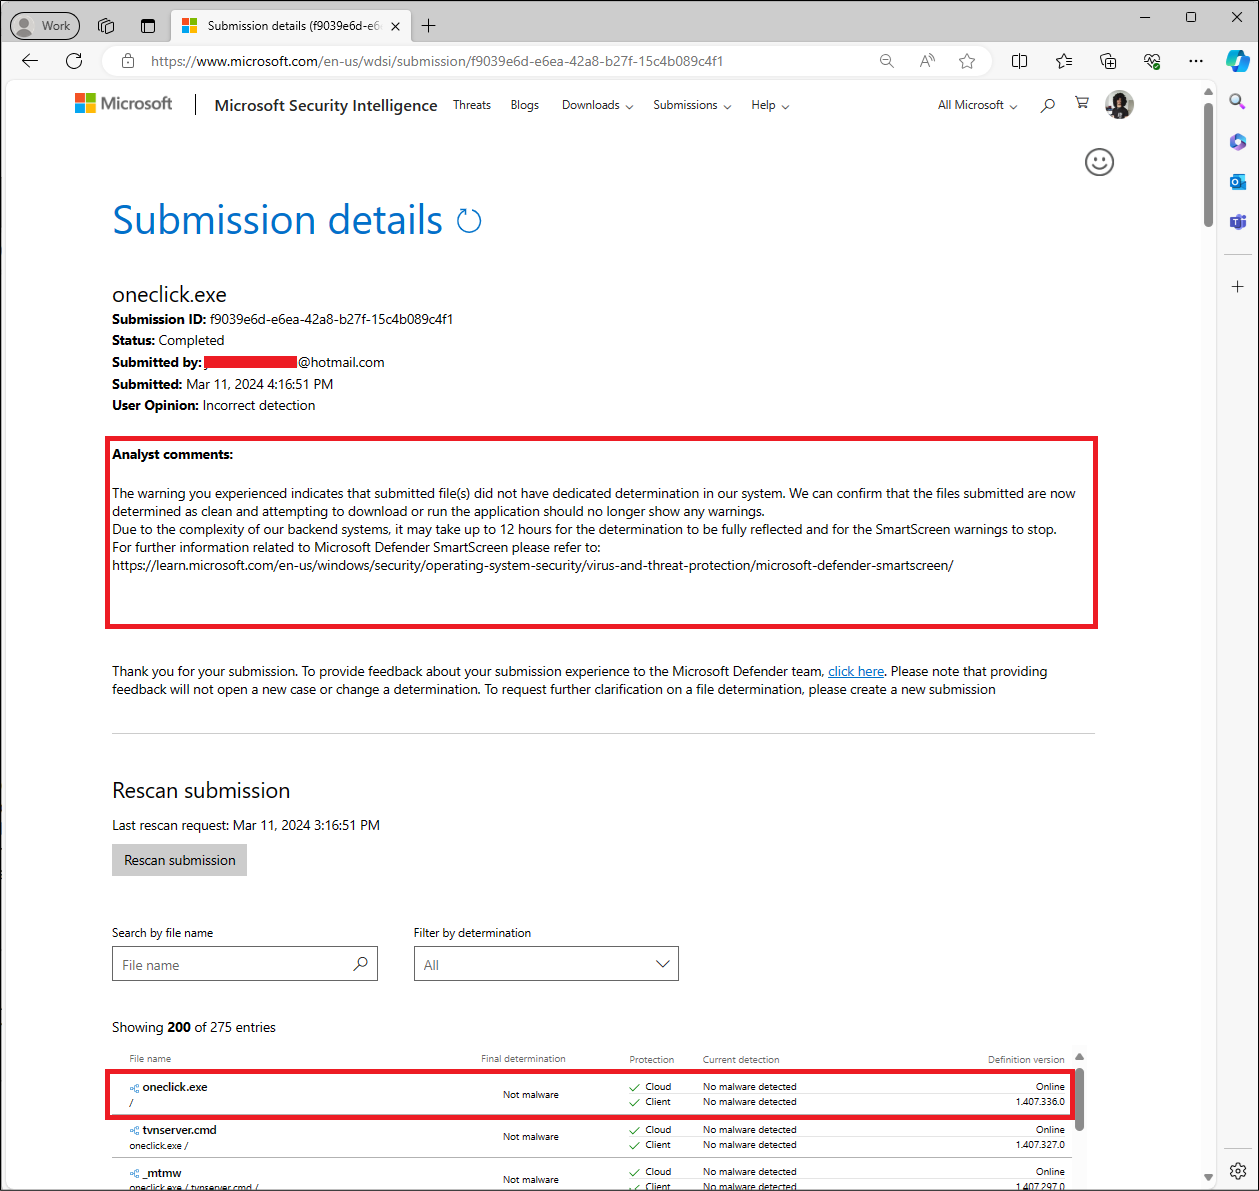Viewport: 1259px width, 1191px height.
Task: Click the file list scrollbar thumb
Action: pyautogui.click(x=1079, y=1099)
